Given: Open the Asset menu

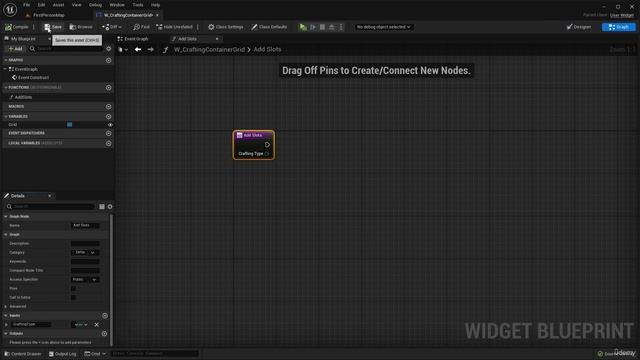Looking at the screenshot, I should [58, 5].
